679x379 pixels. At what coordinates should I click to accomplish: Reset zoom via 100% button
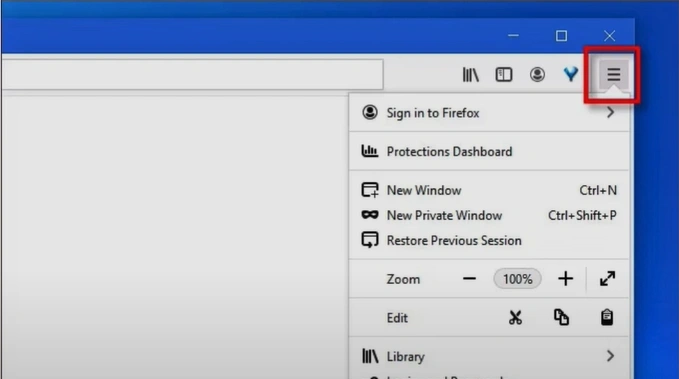point(517,279)
